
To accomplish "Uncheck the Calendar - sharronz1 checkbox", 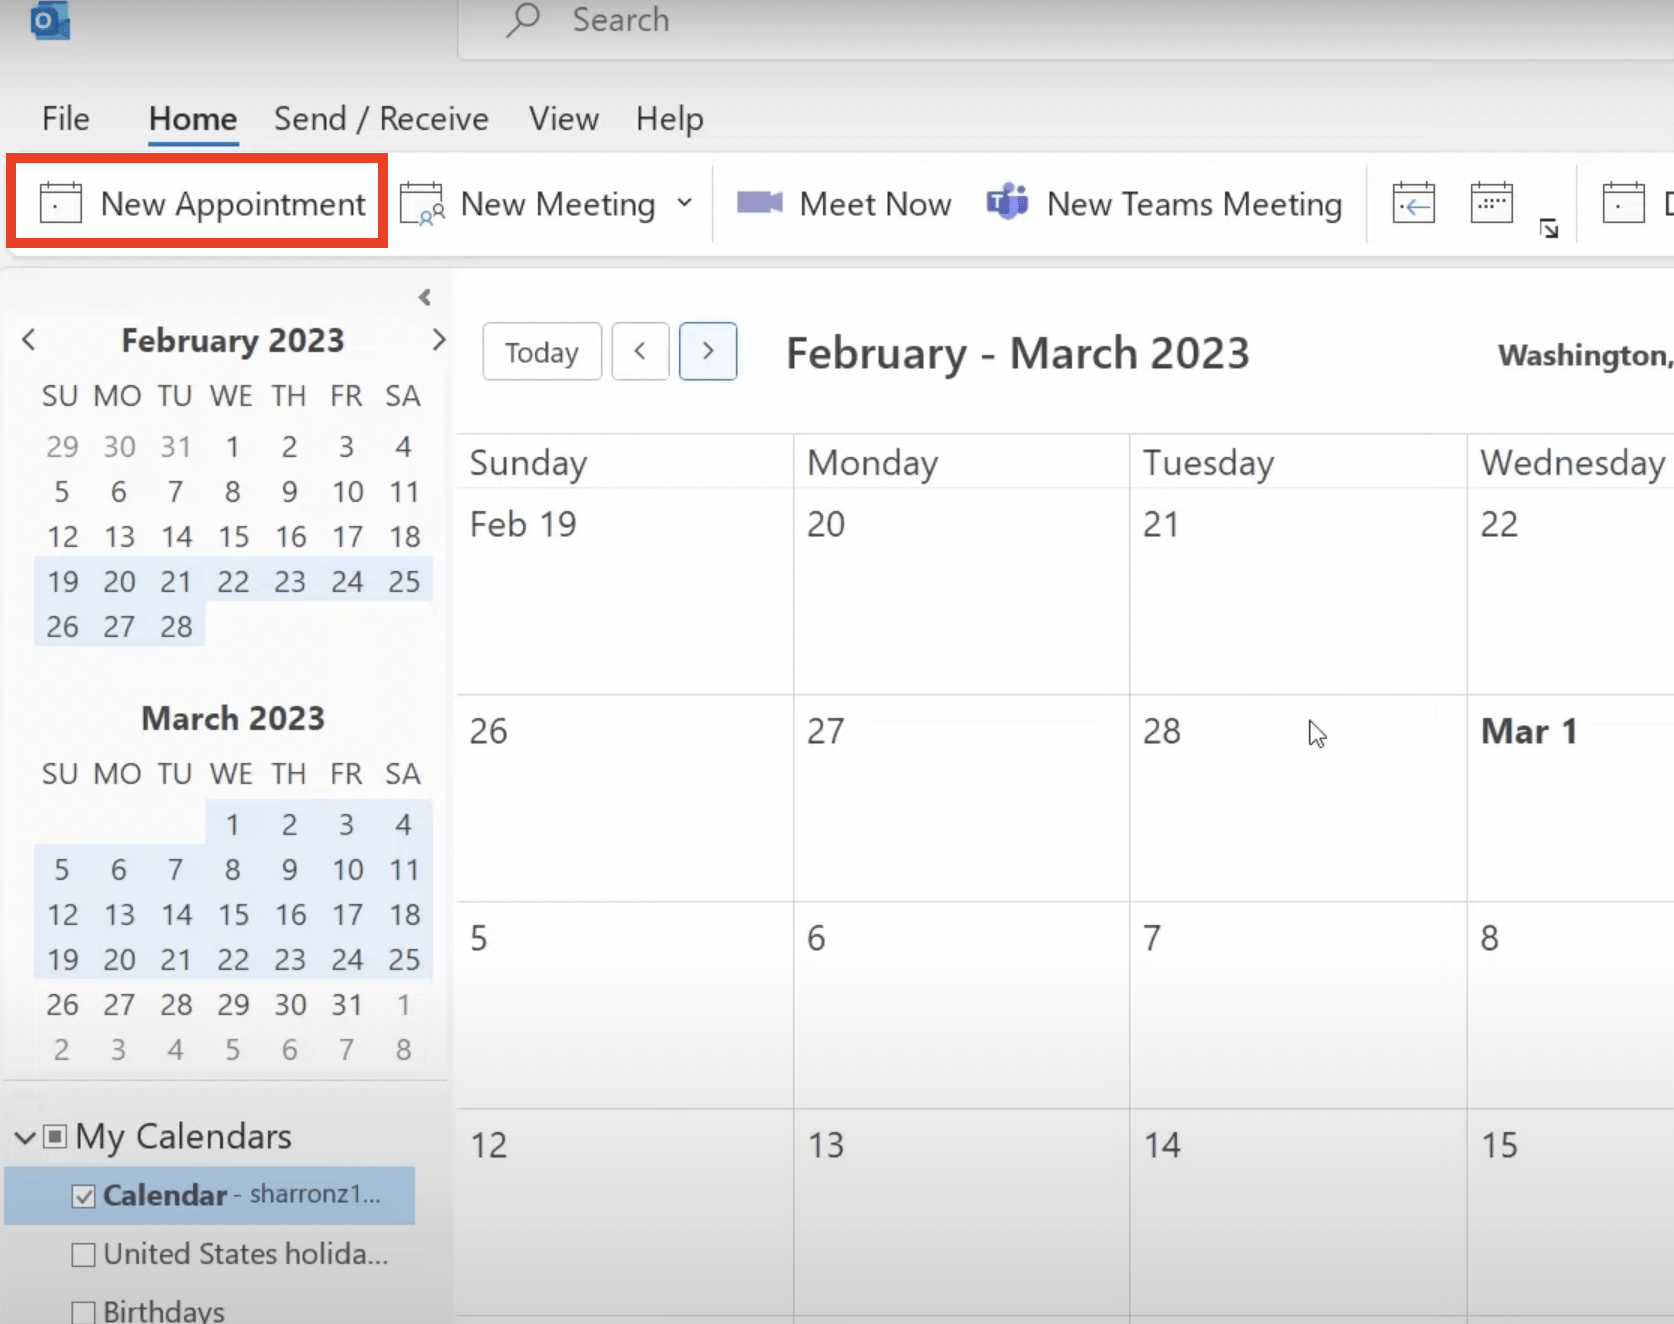I will 84,1196.
